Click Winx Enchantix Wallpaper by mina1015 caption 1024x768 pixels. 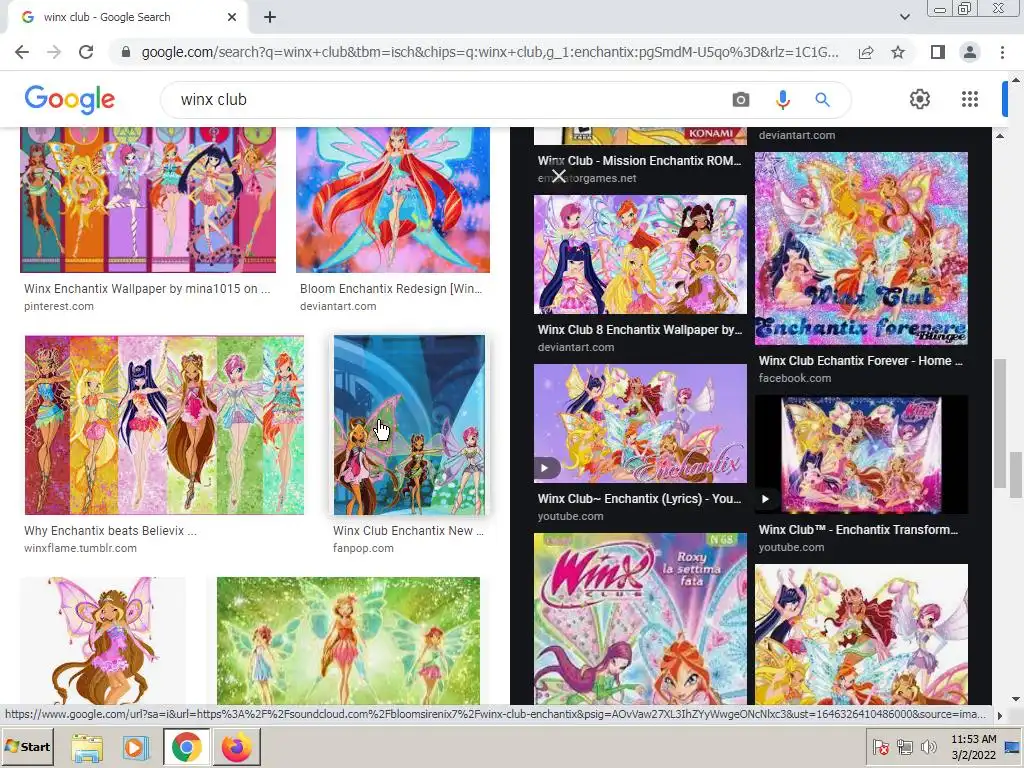(x=147, y=289)
